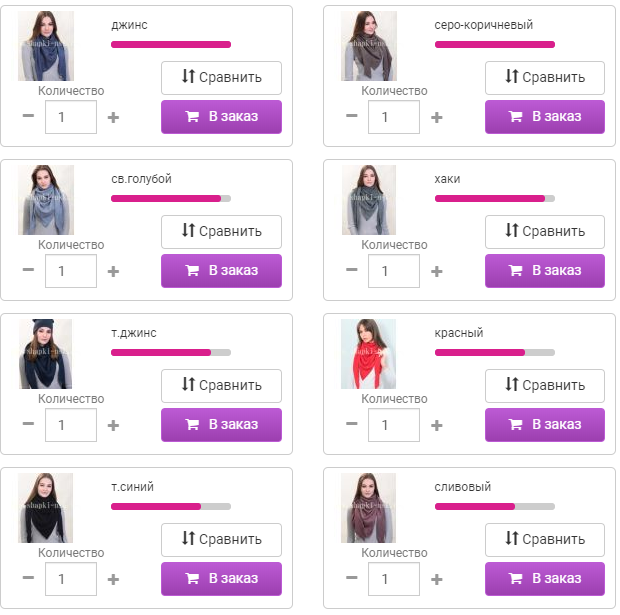The width and height of the screenshot is (620, 615).
Task: Increase quantity for т.синий scarf
Action: pyautogui.click(x=113, y=579)
